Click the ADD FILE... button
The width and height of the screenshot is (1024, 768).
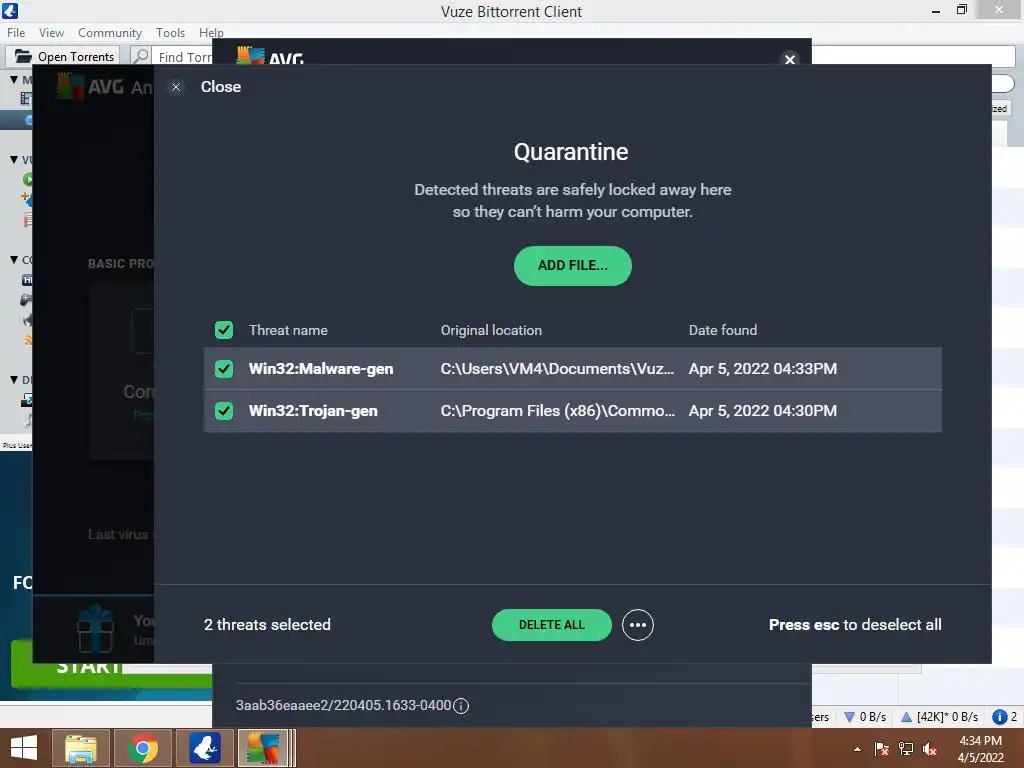click(573, 266)
